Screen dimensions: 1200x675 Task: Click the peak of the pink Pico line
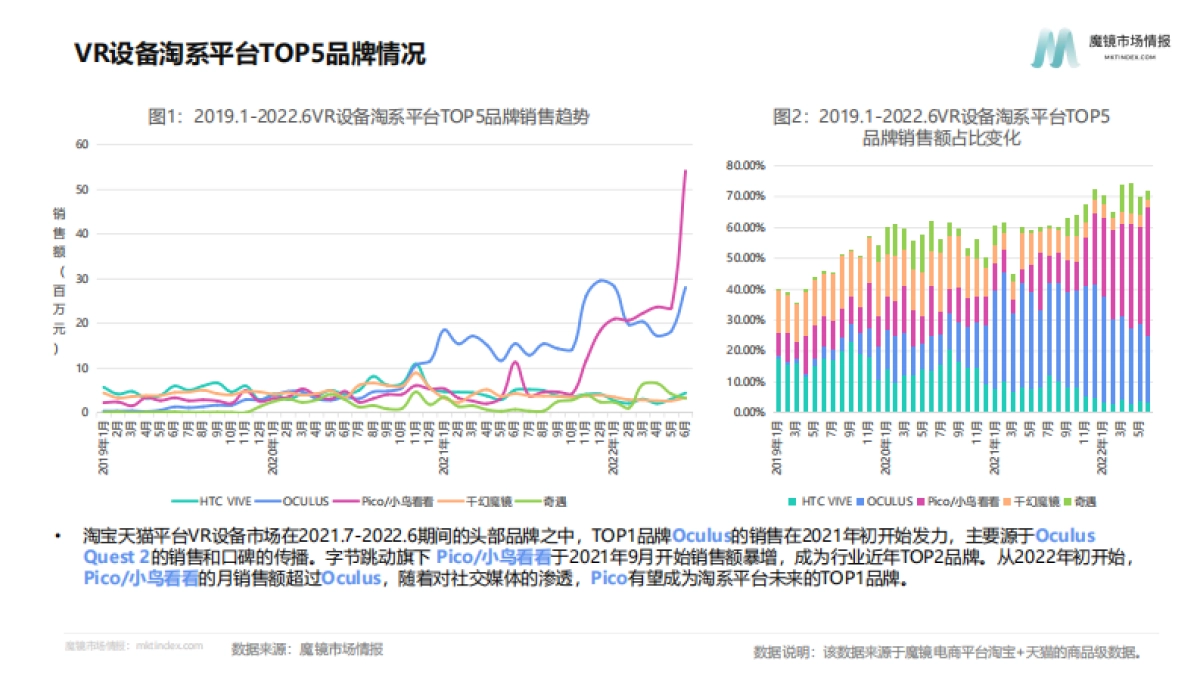(x=685, y=171)
